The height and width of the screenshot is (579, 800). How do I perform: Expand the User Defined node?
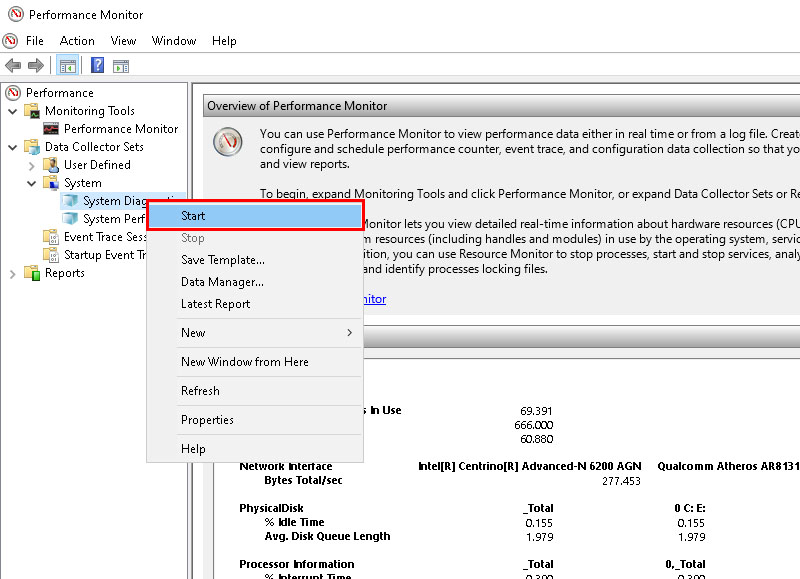(32, 165)
